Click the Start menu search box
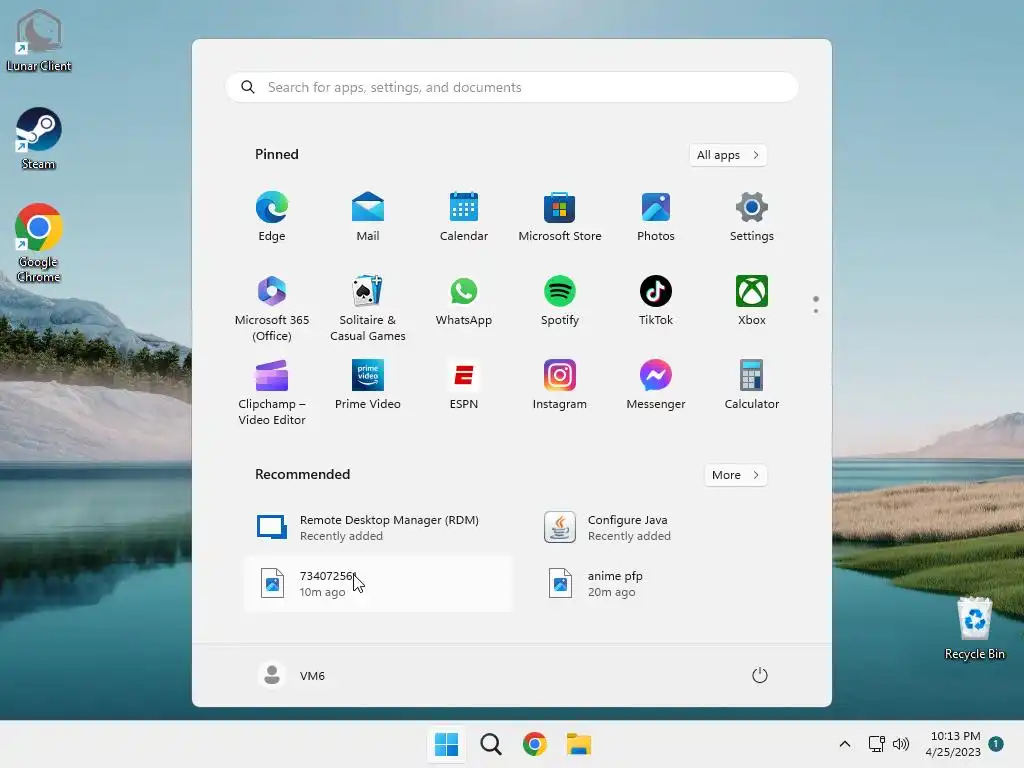 [x=512, y=87]
